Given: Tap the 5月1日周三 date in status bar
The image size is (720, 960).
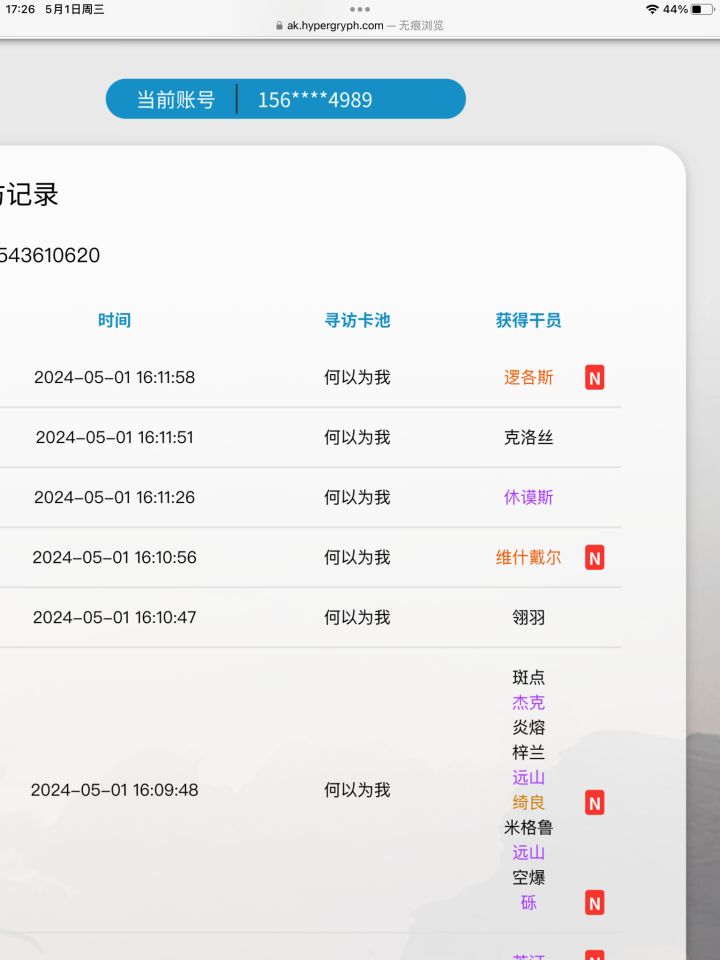Looking at the screenshot, I should (x=75, y=9).
